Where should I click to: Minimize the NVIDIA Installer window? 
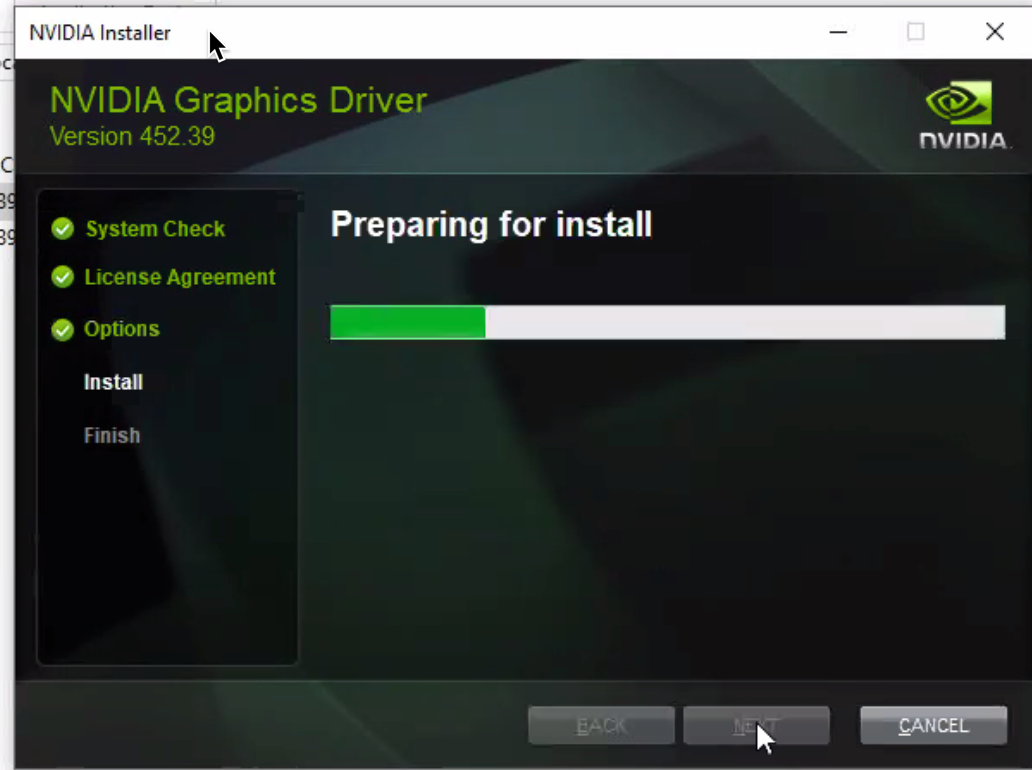(x=838, y=32)
